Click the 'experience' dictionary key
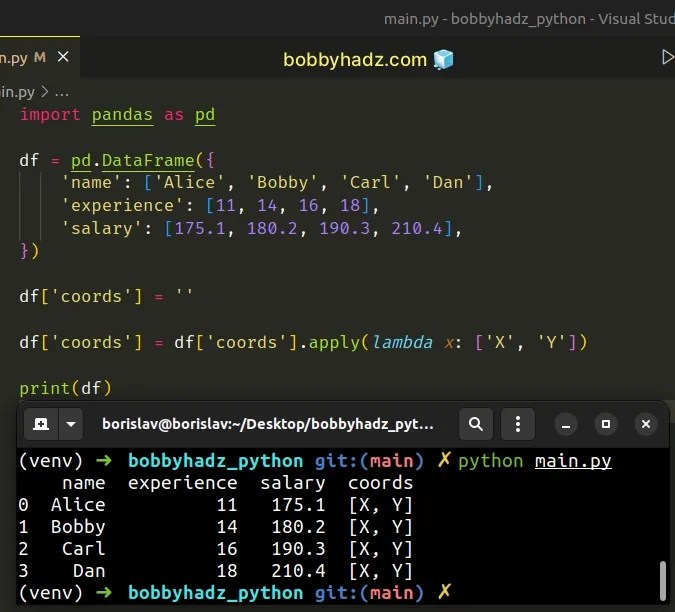 (x=122, y=205)
